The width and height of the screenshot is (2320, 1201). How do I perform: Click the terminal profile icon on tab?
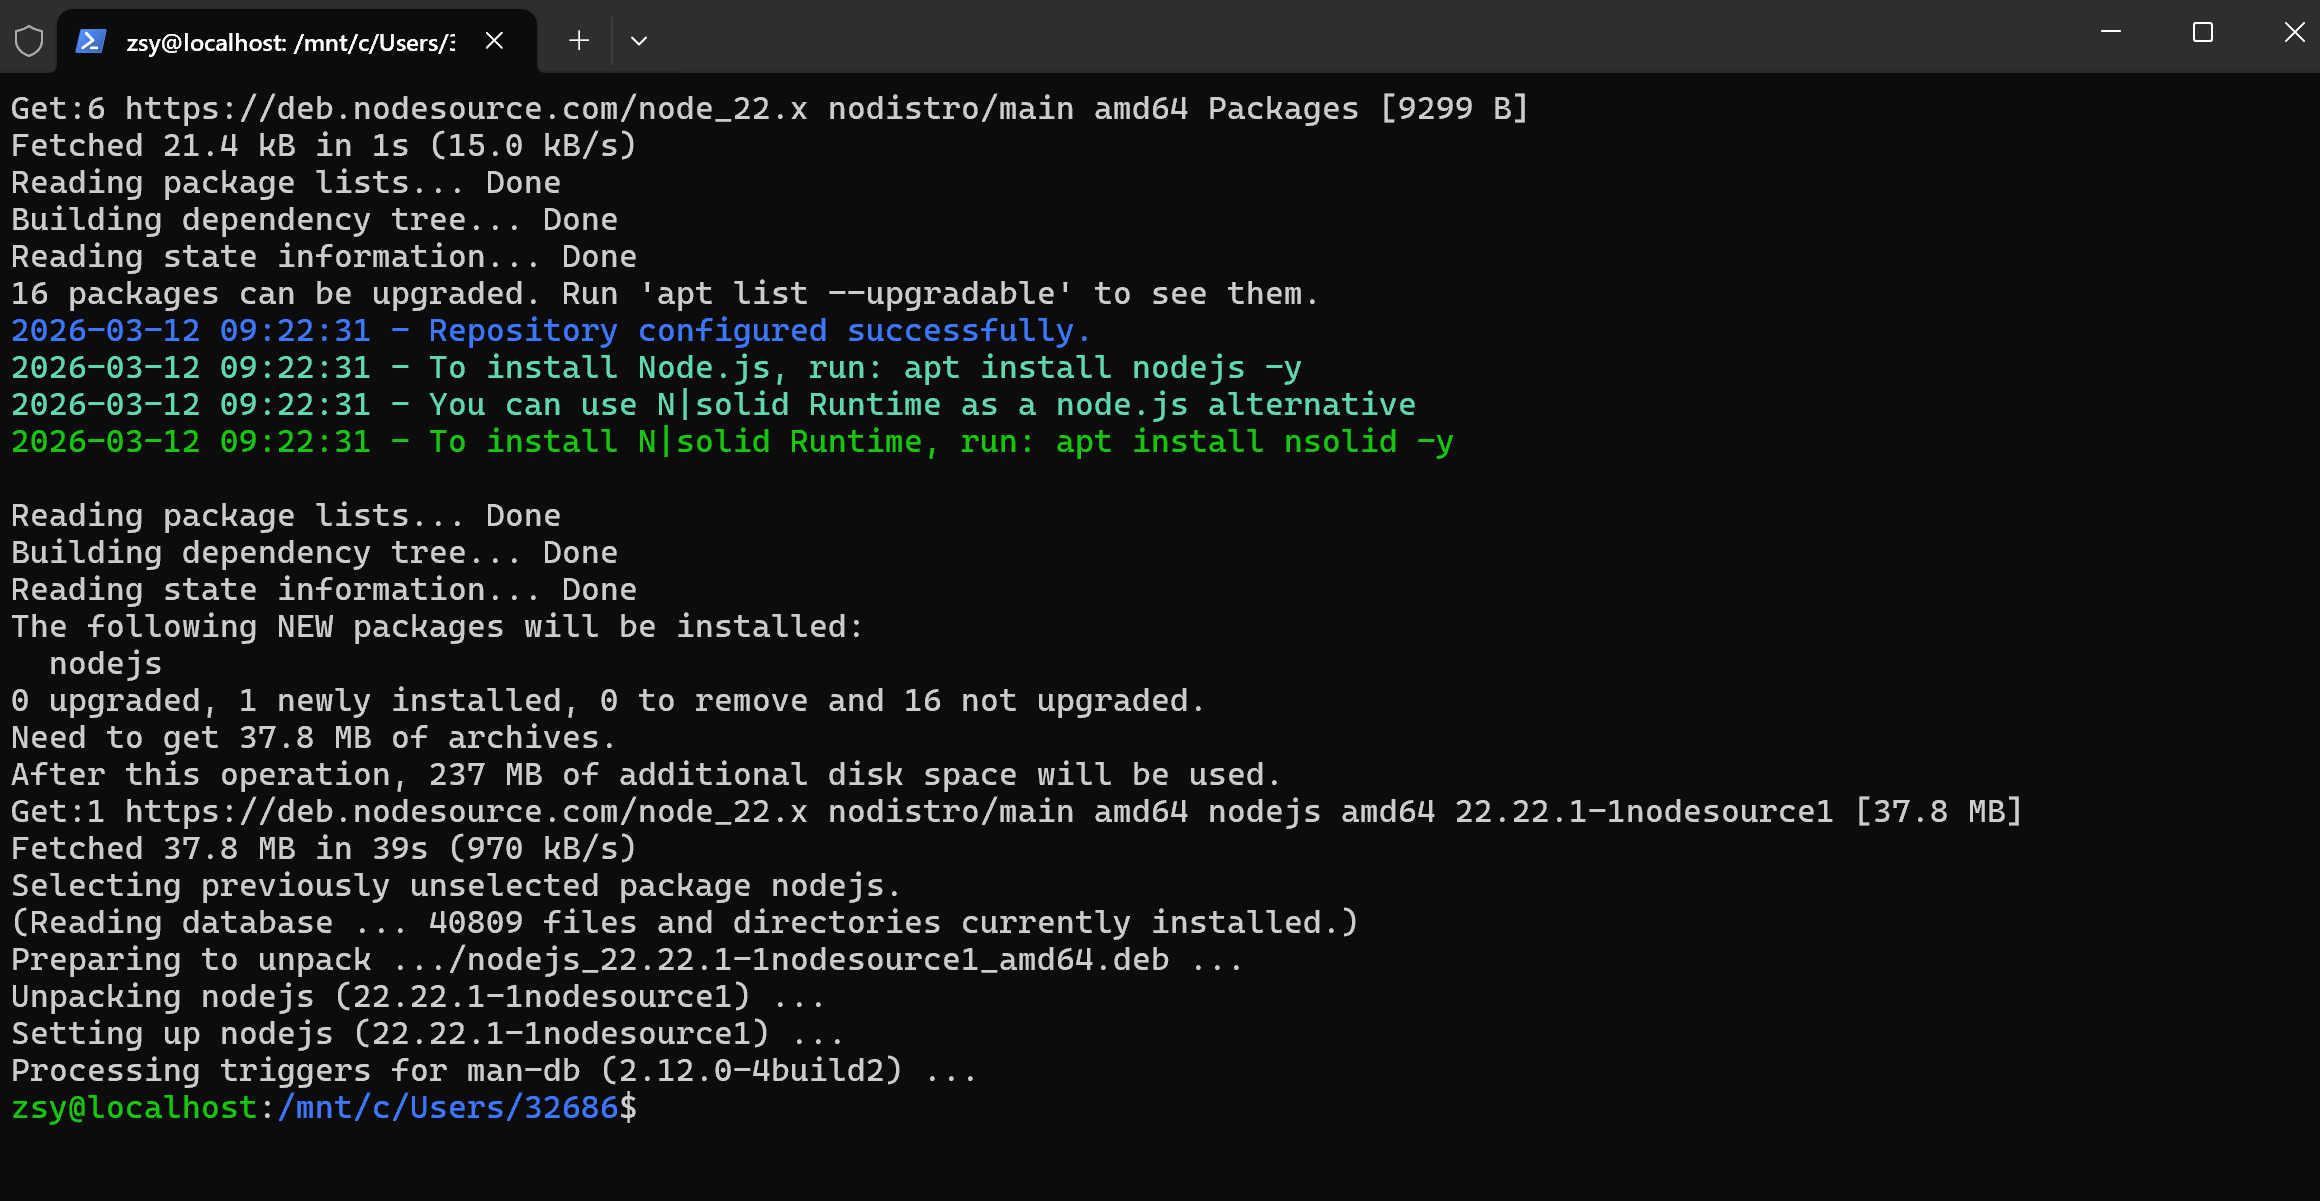point(91,41)
